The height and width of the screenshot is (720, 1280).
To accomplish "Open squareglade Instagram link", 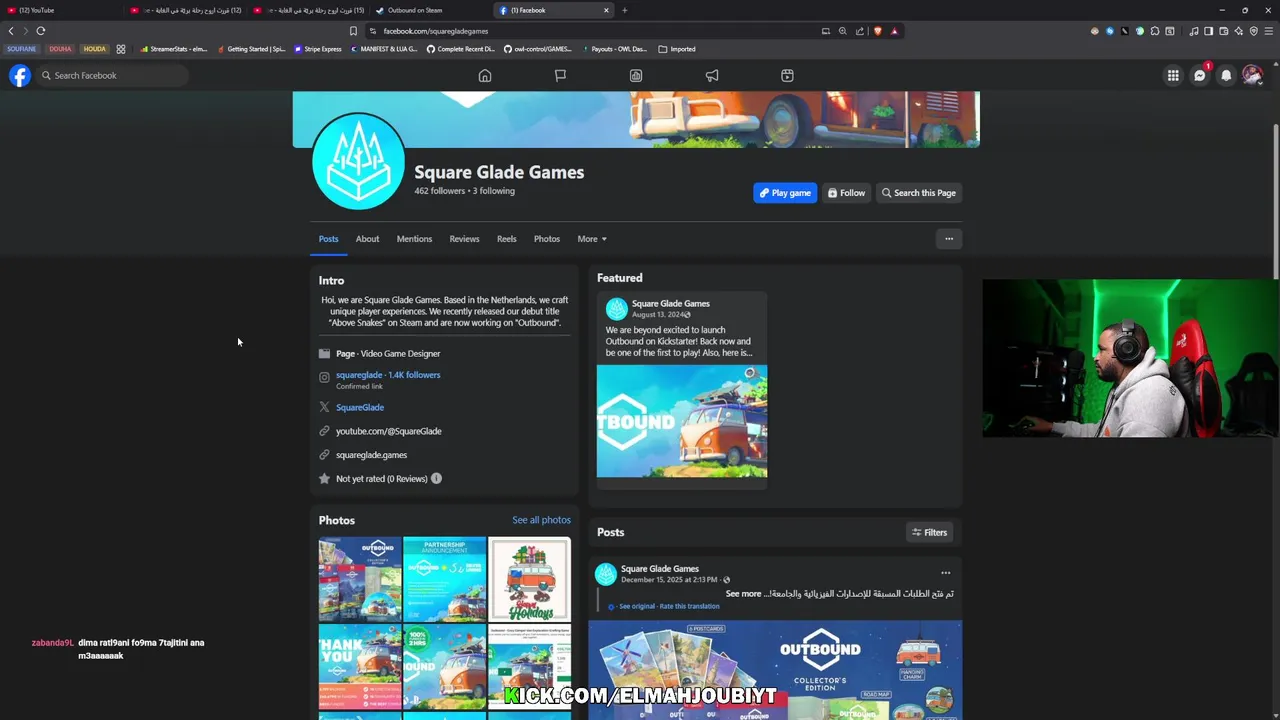I will click(388, 375).
